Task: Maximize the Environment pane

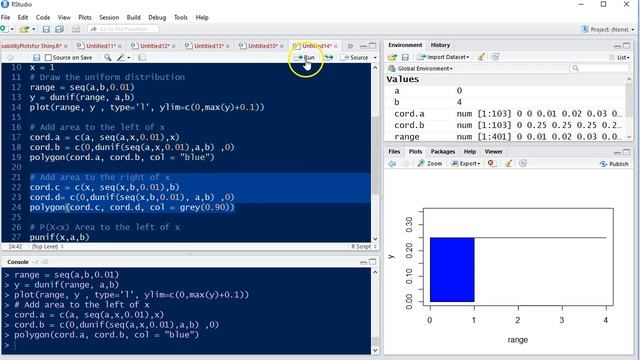Action: [627, 45]
